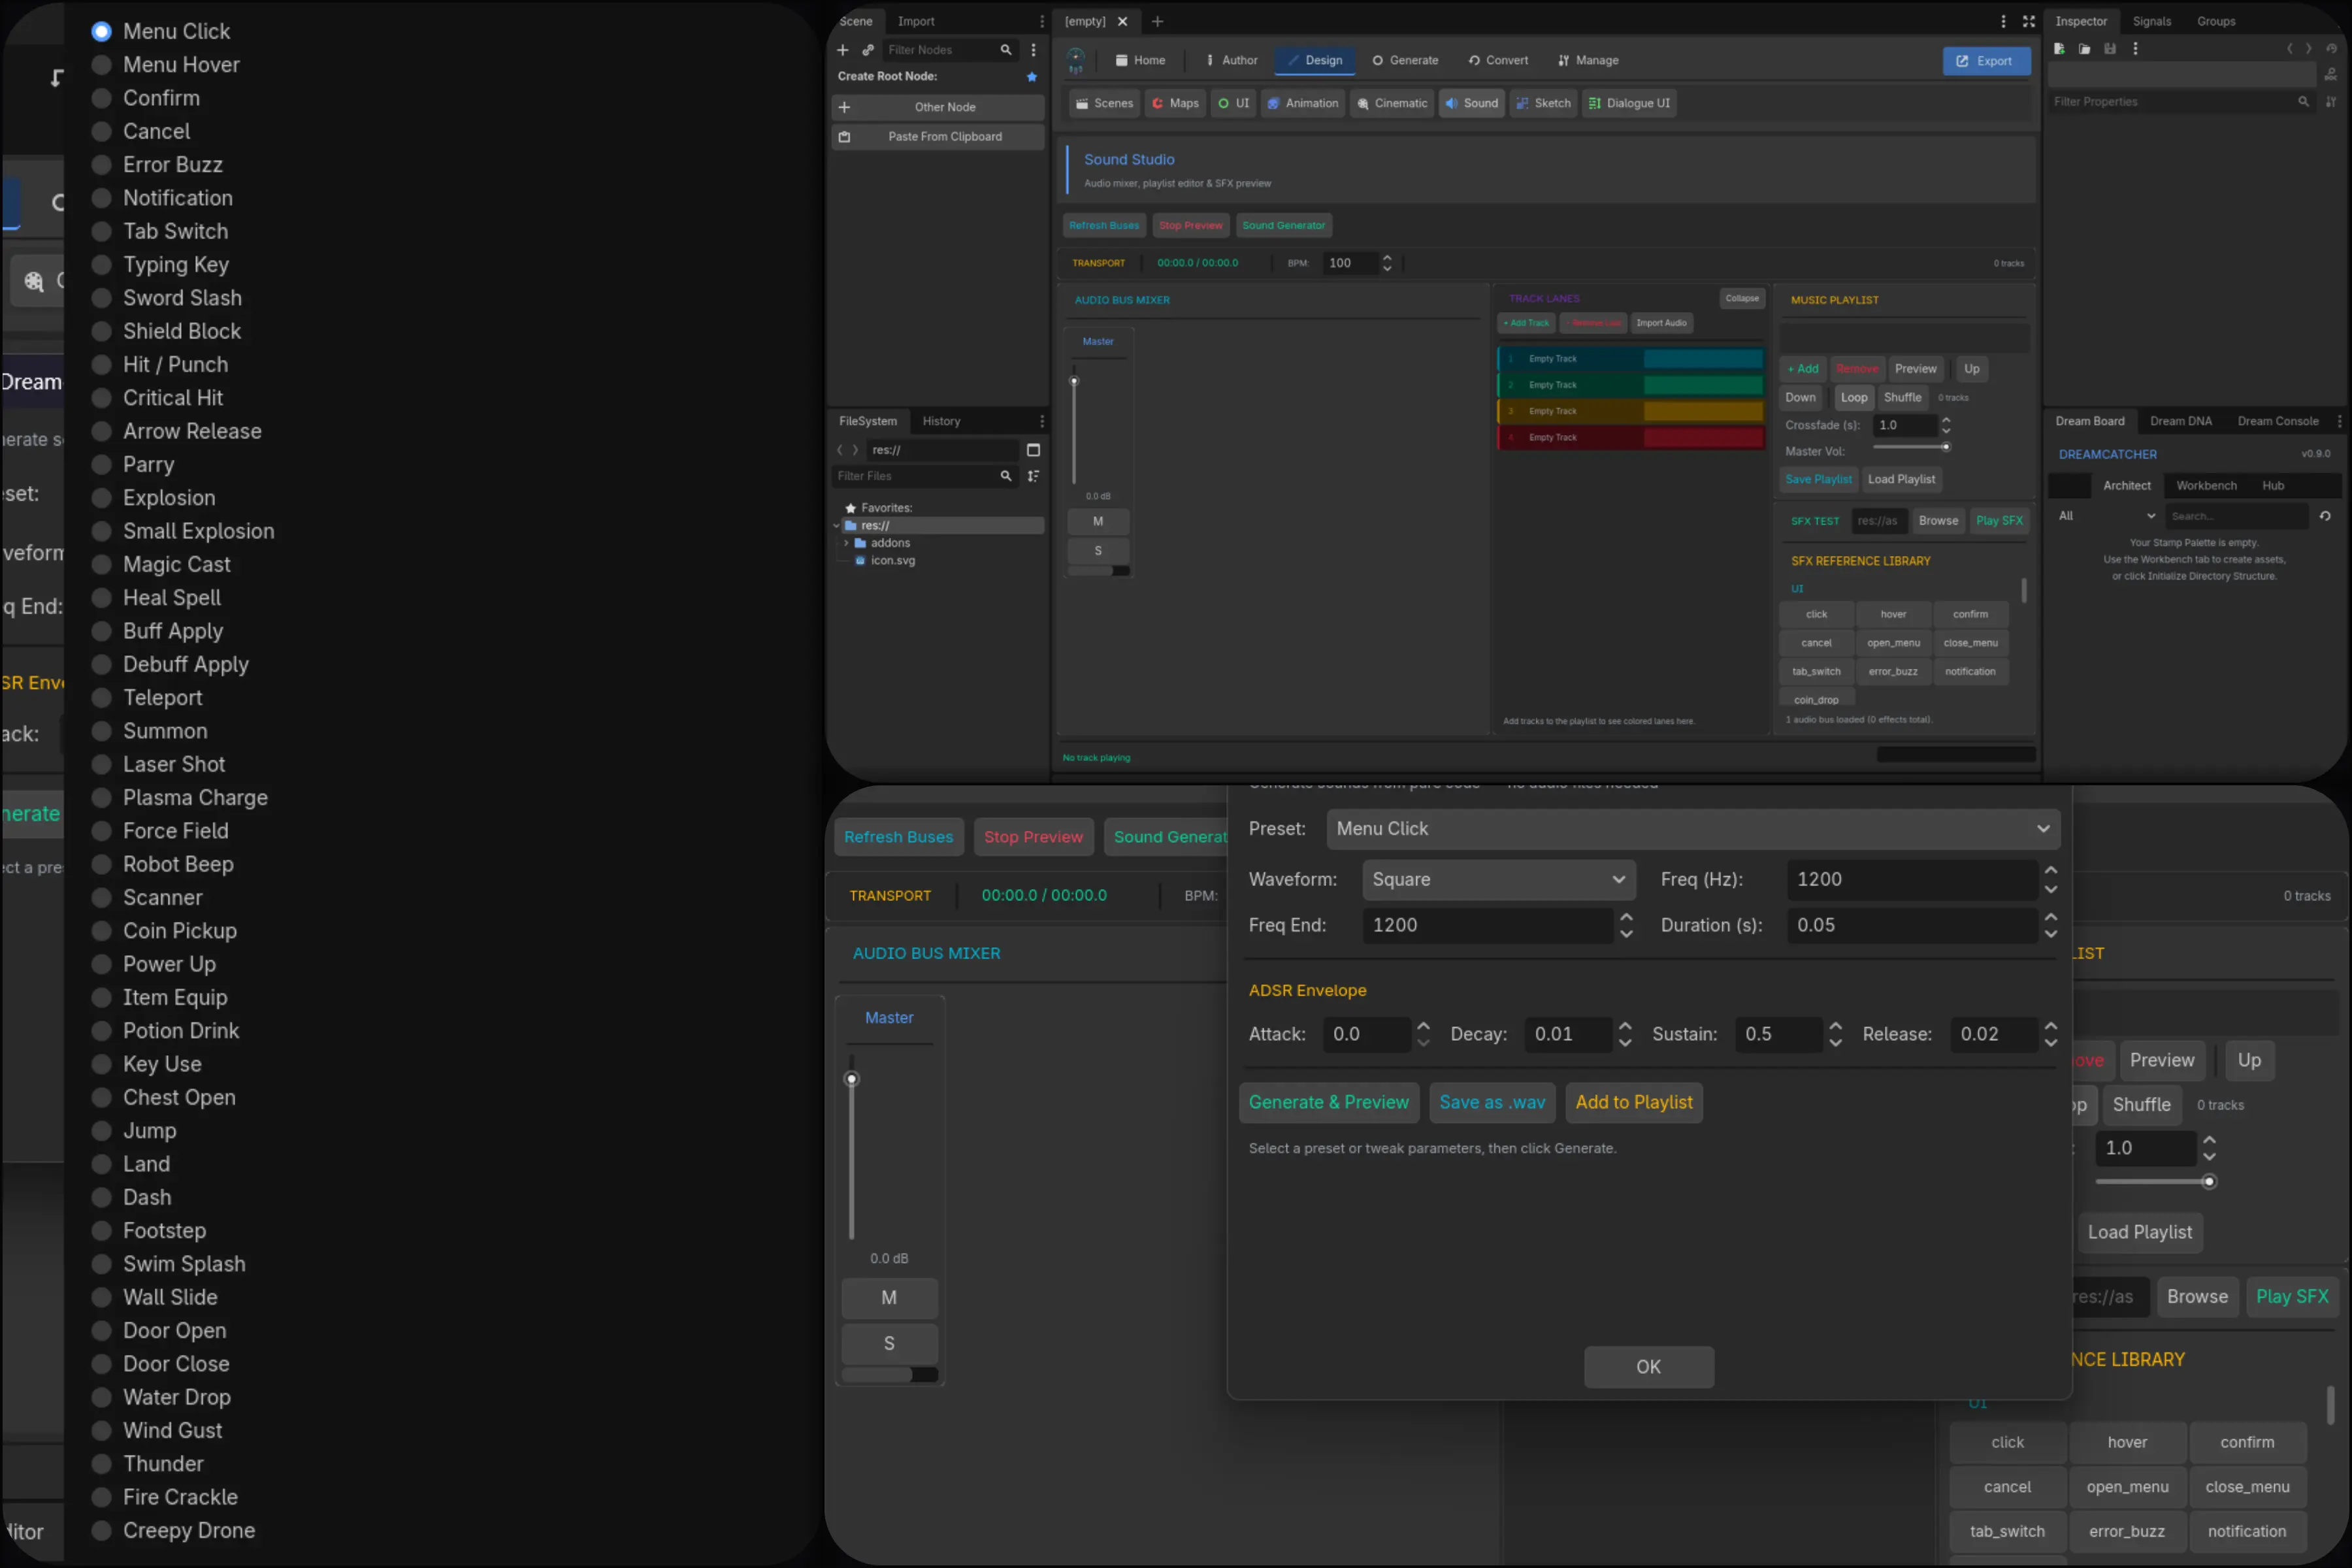Image resolution: width=2352 pixels, height=1568 pixels.
Task: Toggle the favorite star next to Create Root Node
Action: tap(1032, 77)
